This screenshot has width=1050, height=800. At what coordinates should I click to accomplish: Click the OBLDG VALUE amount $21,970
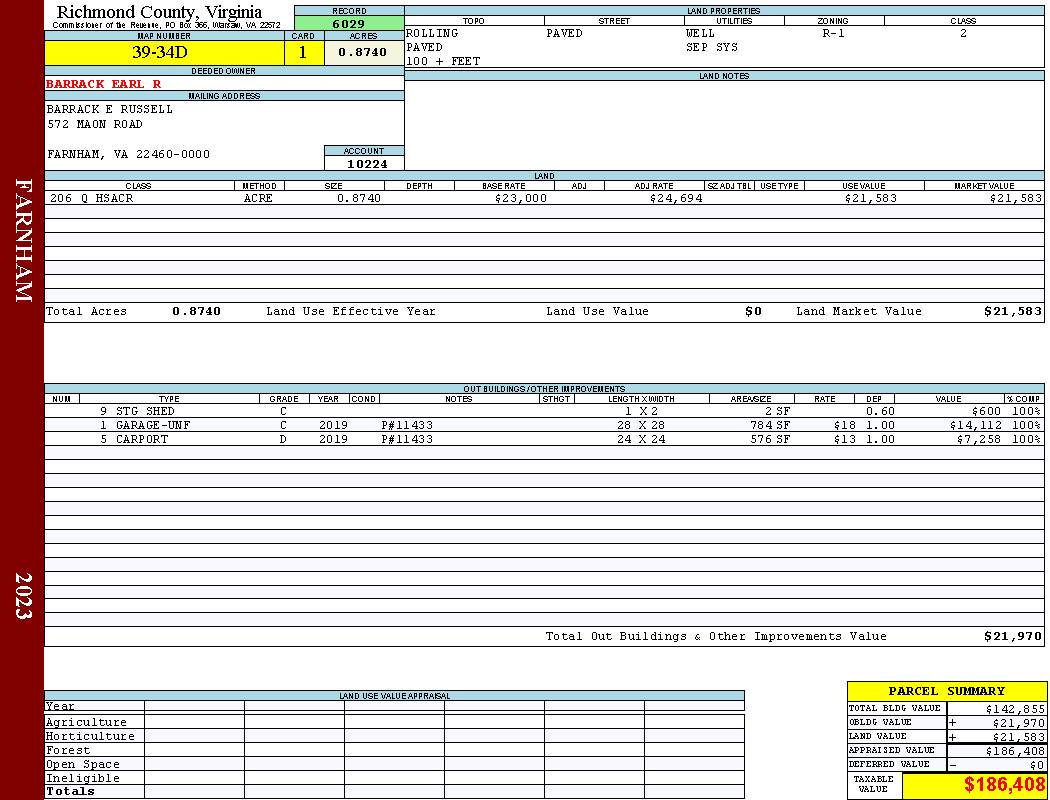coord(1018,724)
